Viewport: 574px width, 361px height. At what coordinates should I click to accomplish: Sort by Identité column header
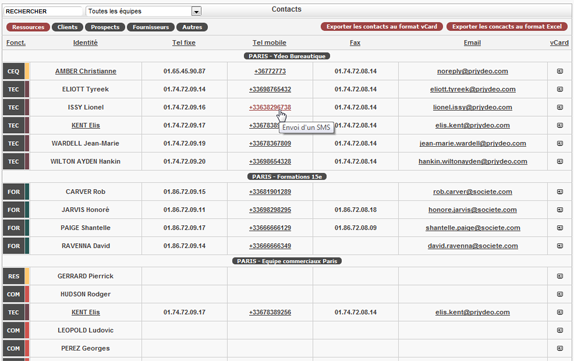pyautogui.click(x=85, y=42)
